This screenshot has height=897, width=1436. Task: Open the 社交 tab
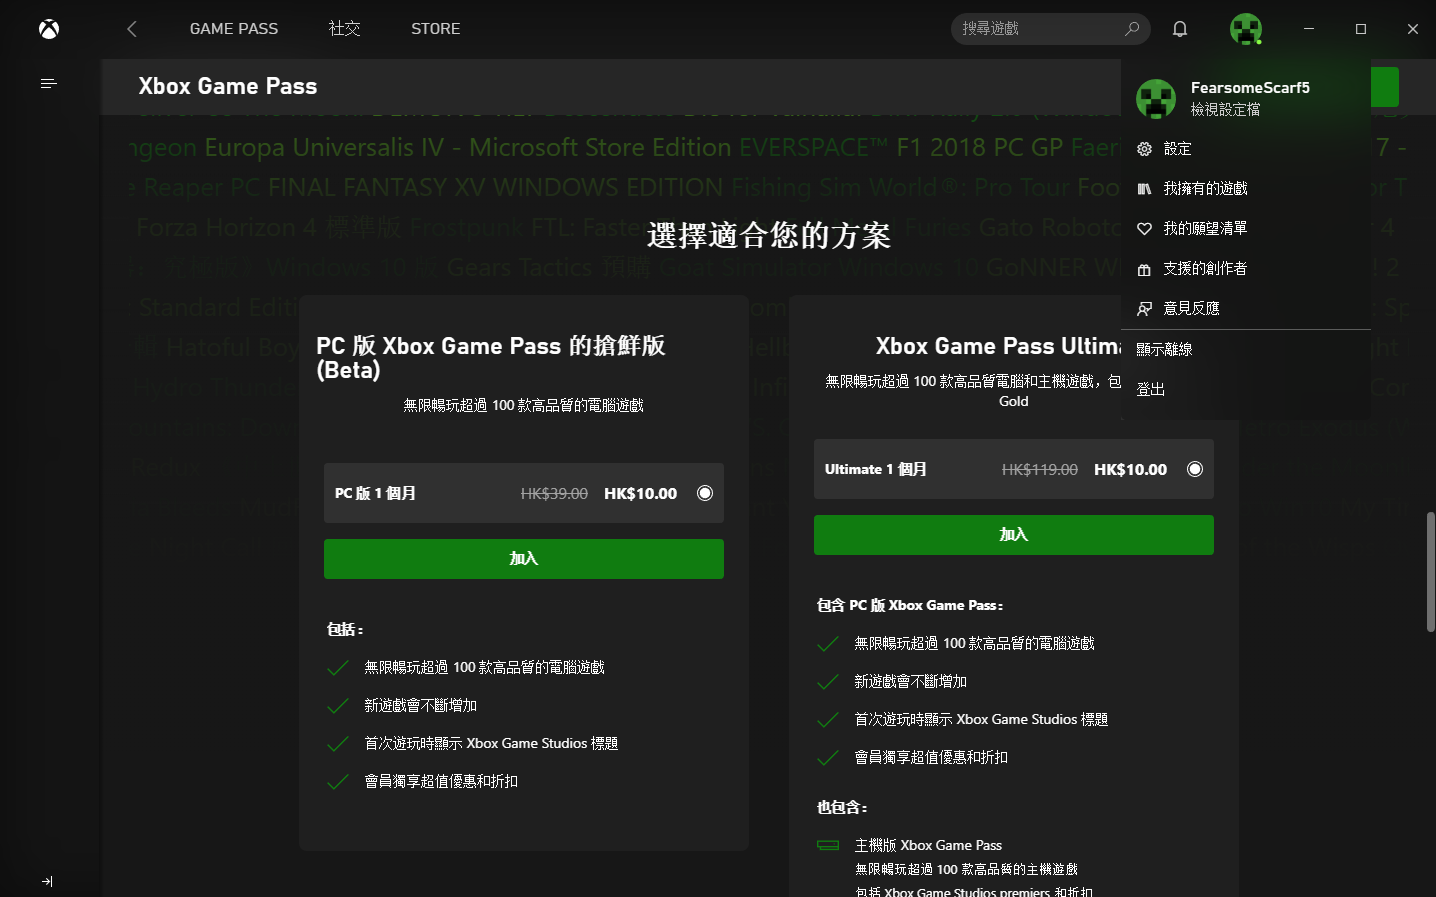344,29
